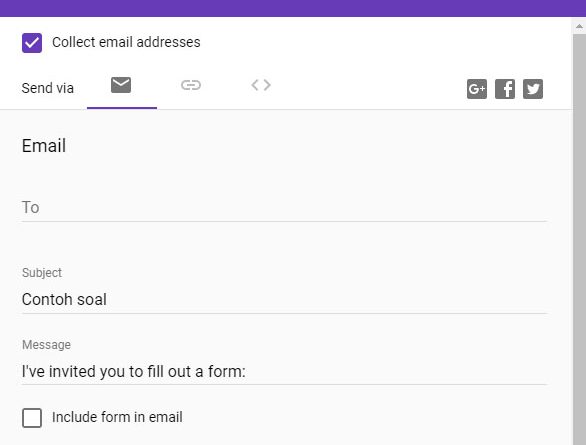
Task: Share the form via Google+ icon
Action: [x=477, y=89]
